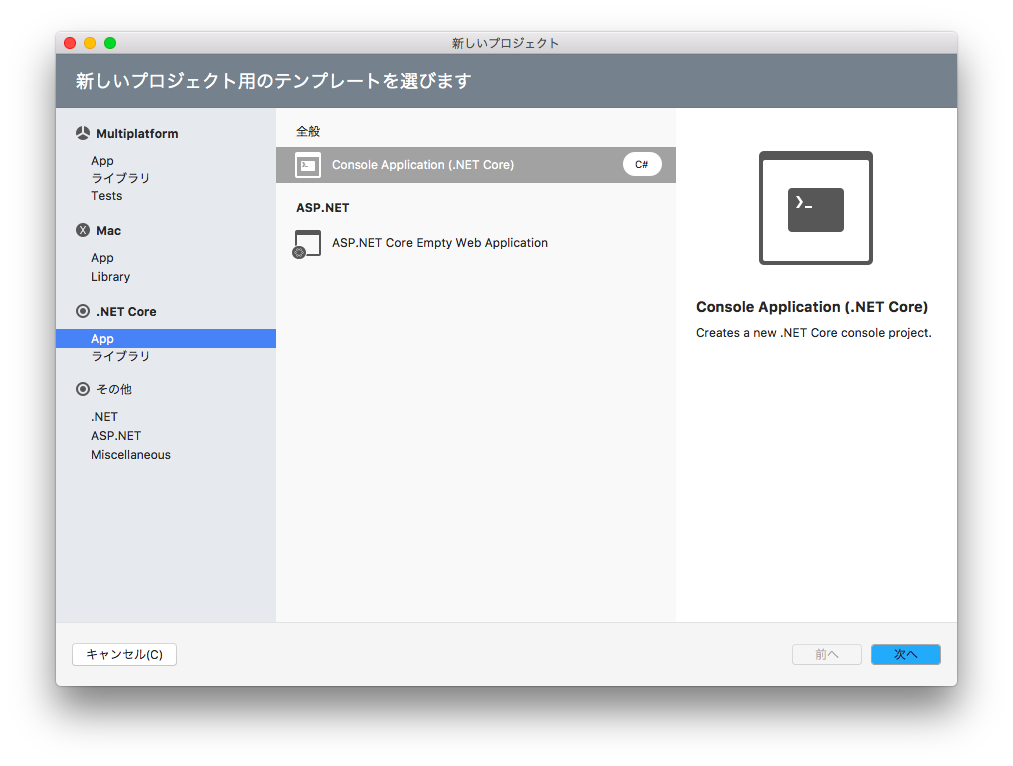Click the 'Creates a new .NET Core console project.' text
This screenshot has height=766, width=1013.
point(813,333)
